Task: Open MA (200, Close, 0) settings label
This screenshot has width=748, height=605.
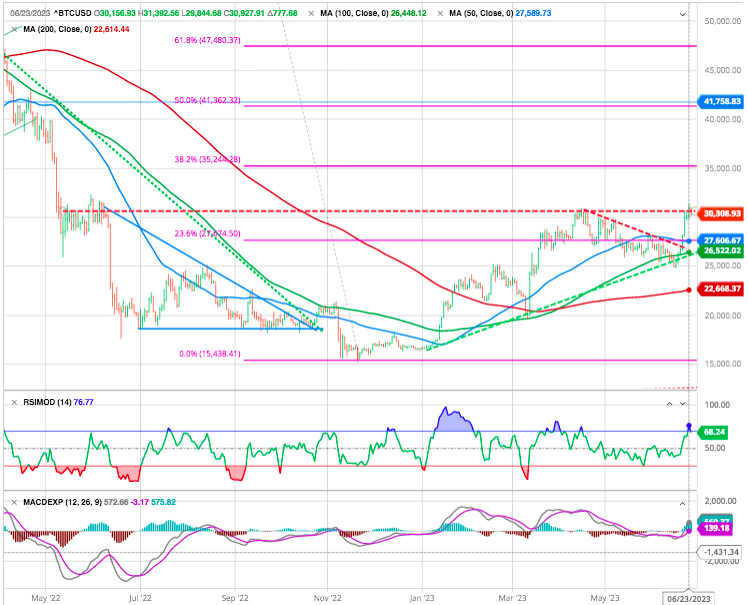Action: pos(57,29)
